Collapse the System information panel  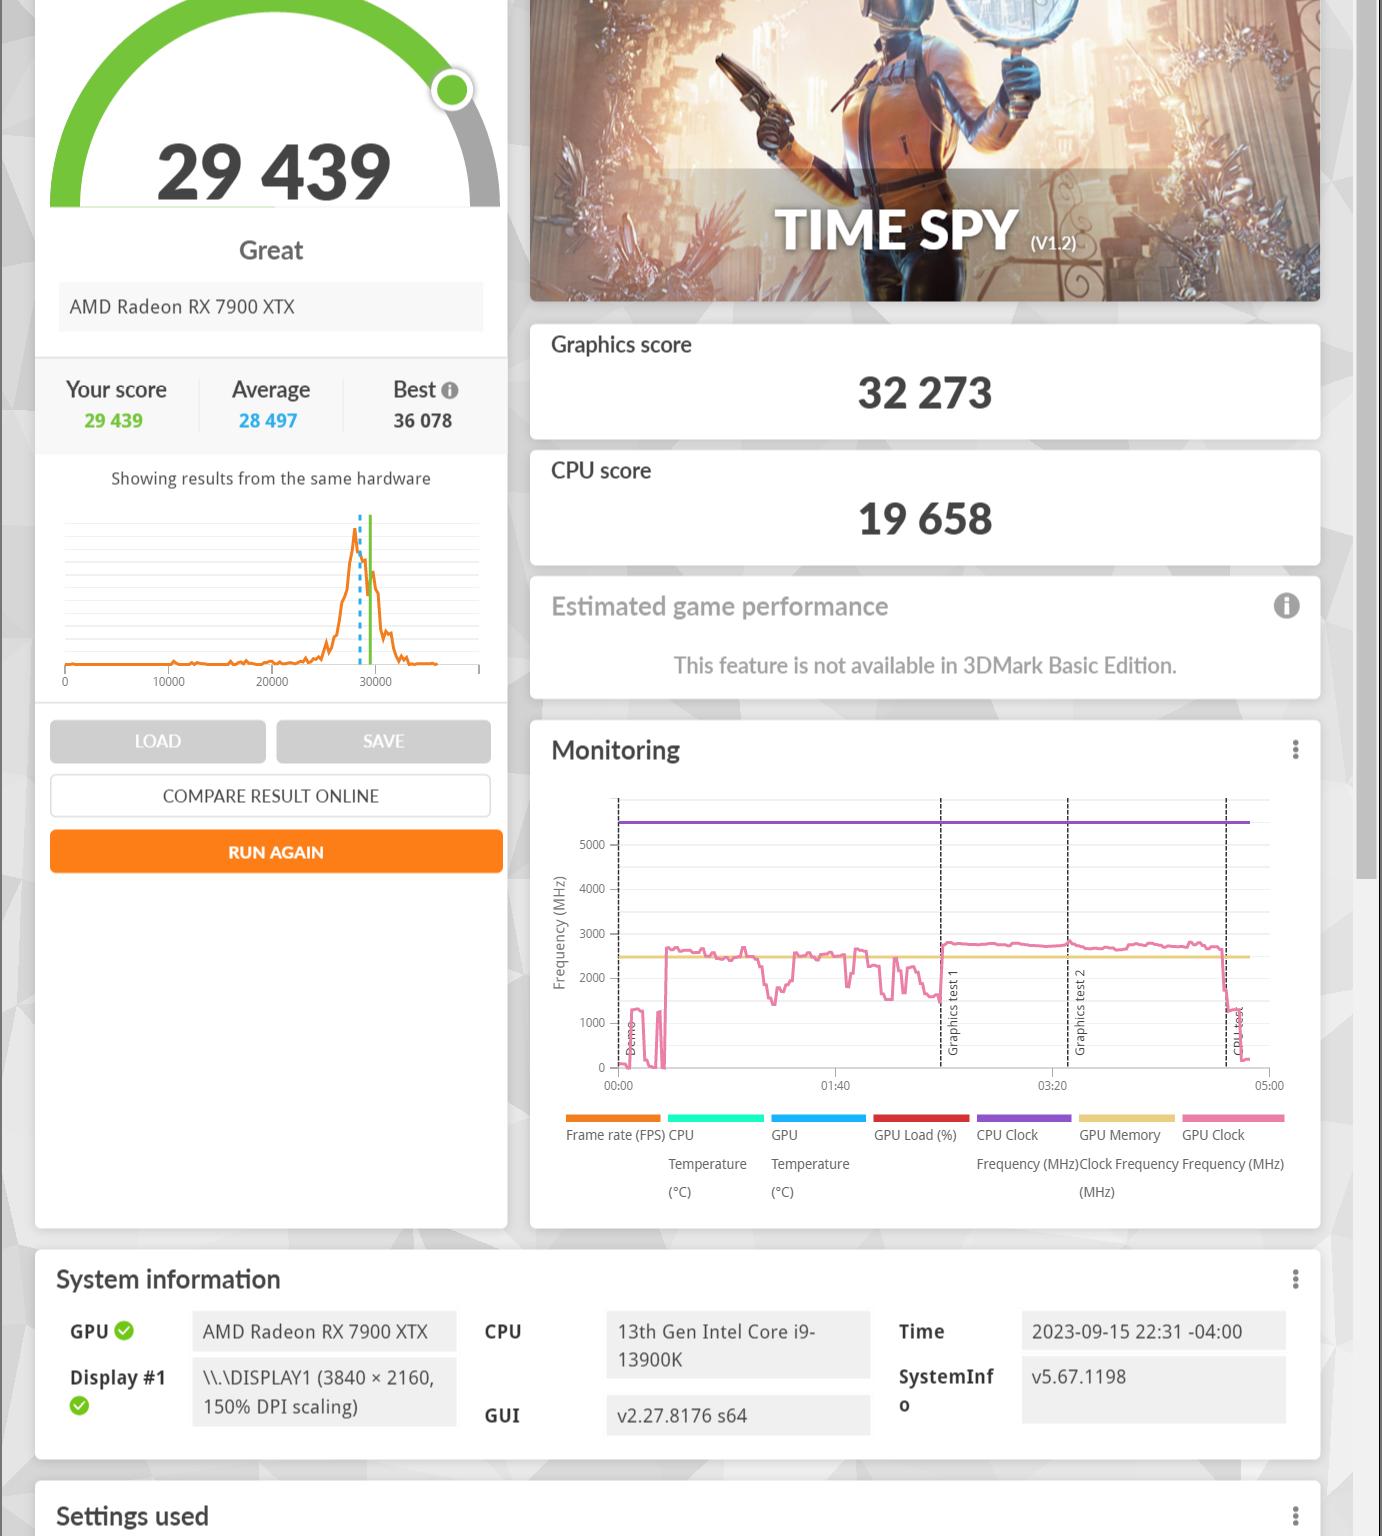click(x=170, y=1279)
